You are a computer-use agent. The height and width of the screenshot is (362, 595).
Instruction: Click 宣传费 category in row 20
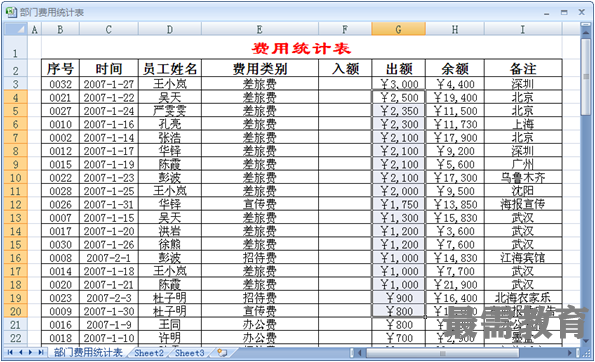(260, 312)
